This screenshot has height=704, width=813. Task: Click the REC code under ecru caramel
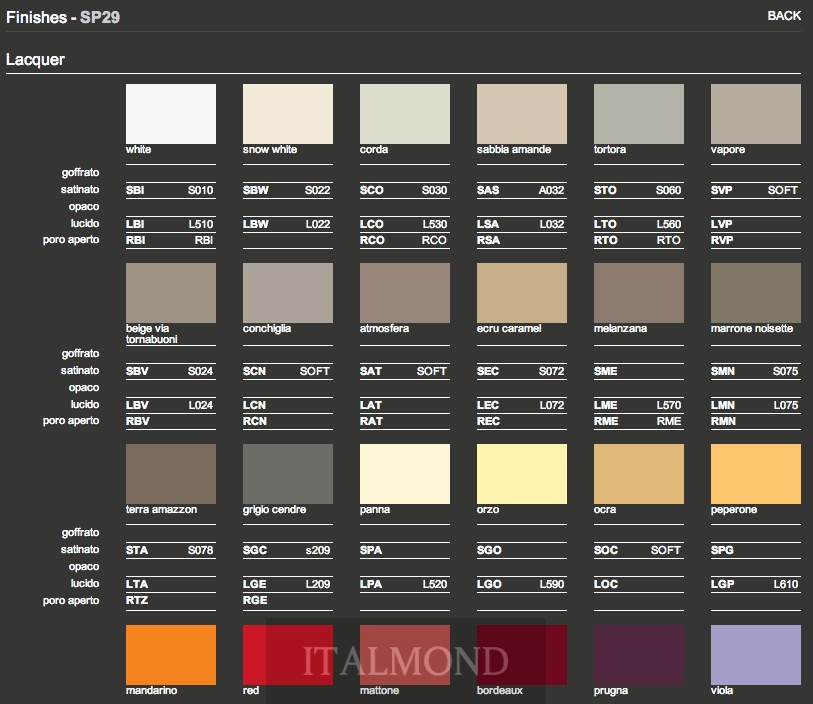(488, 421)
